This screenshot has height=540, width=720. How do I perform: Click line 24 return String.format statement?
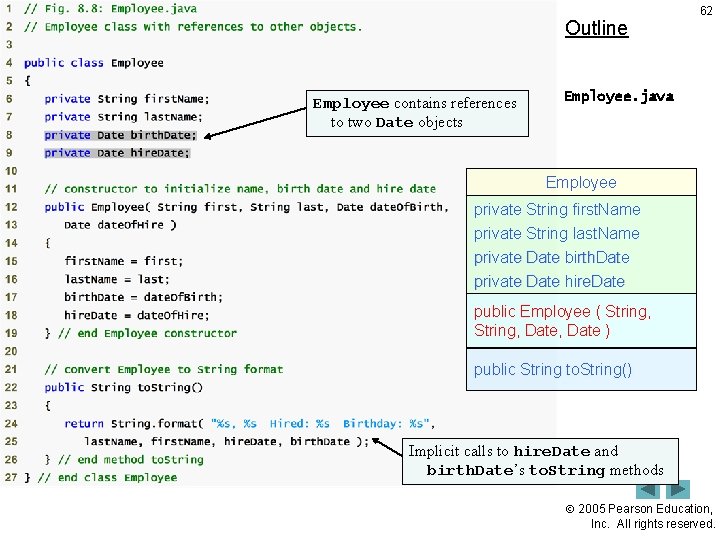[x=250, y=423]
